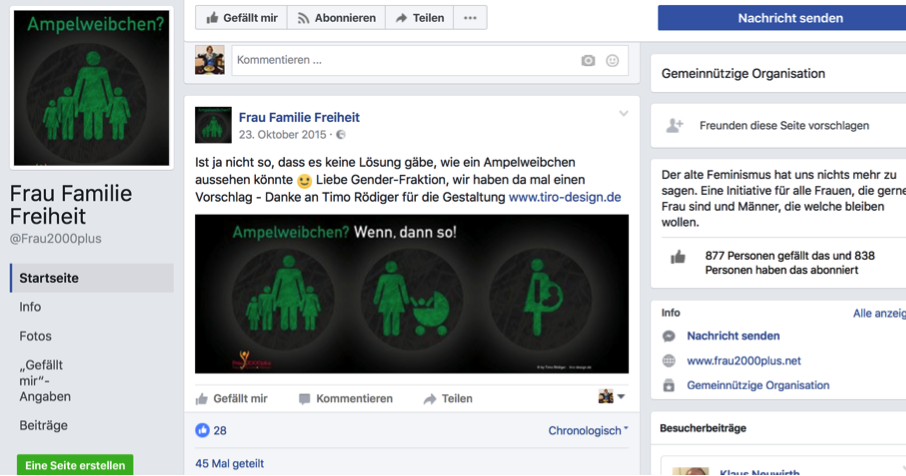Image resolution: width=906 pixels, height=476 pixels.
Task: Click the messenger icon in Info panel
Action: point(669,336)
